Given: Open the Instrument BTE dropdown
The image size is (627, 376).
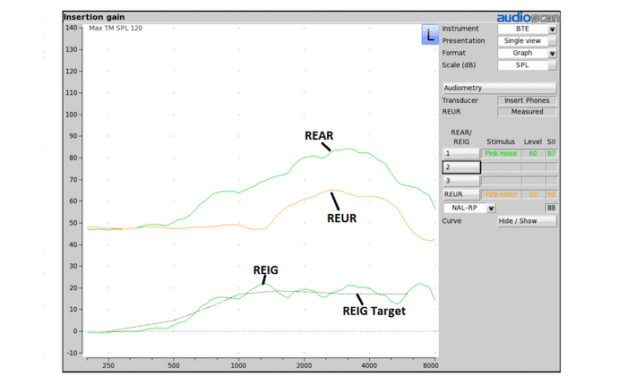Looking at the screenshot, I should (527, 29).
